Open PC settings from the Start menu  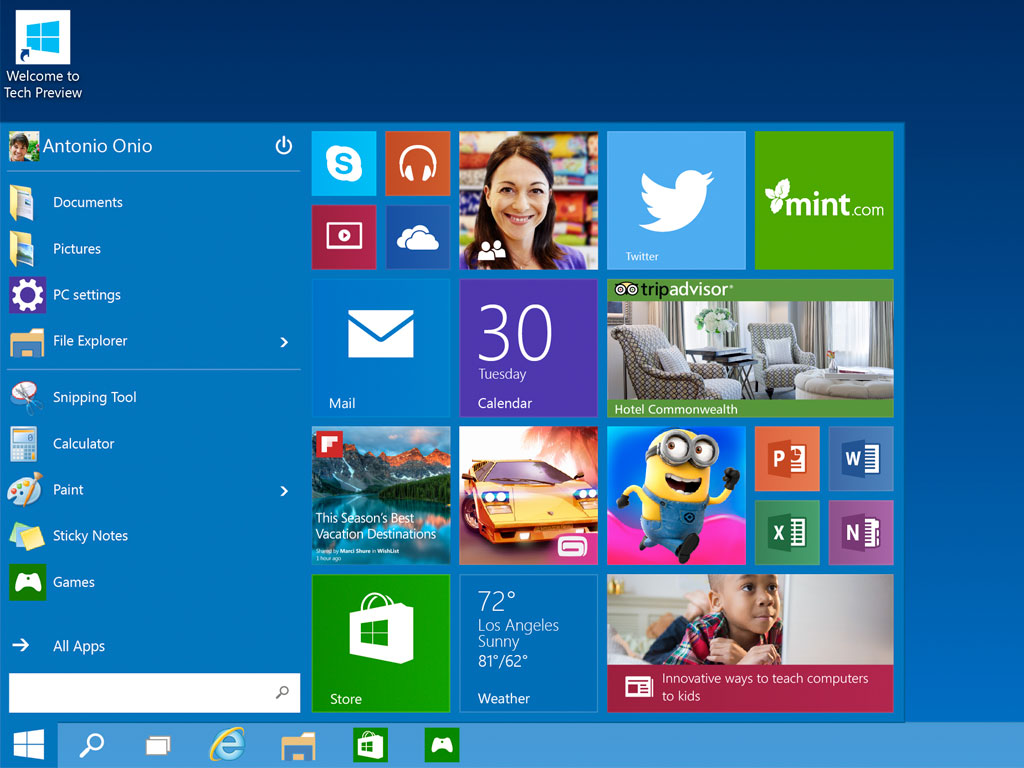point(86,295)
